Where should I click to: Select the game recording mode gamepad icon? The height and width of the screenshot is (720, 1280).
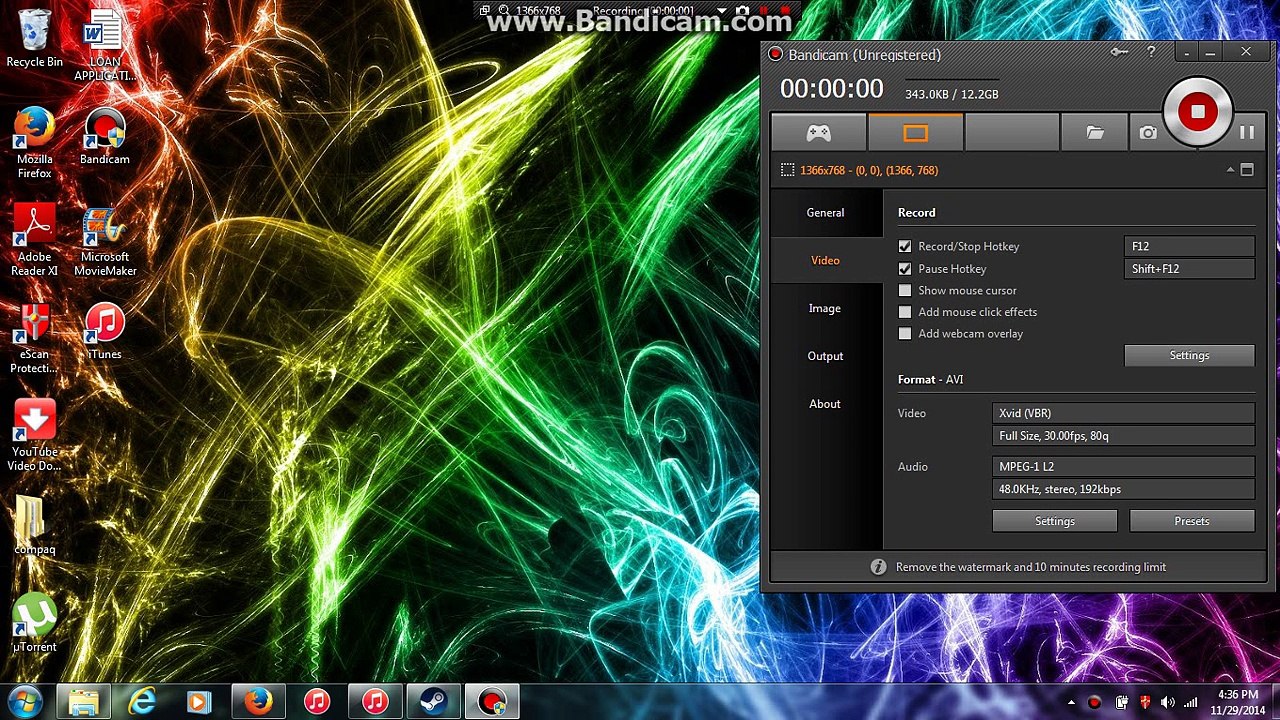point(819,133)
